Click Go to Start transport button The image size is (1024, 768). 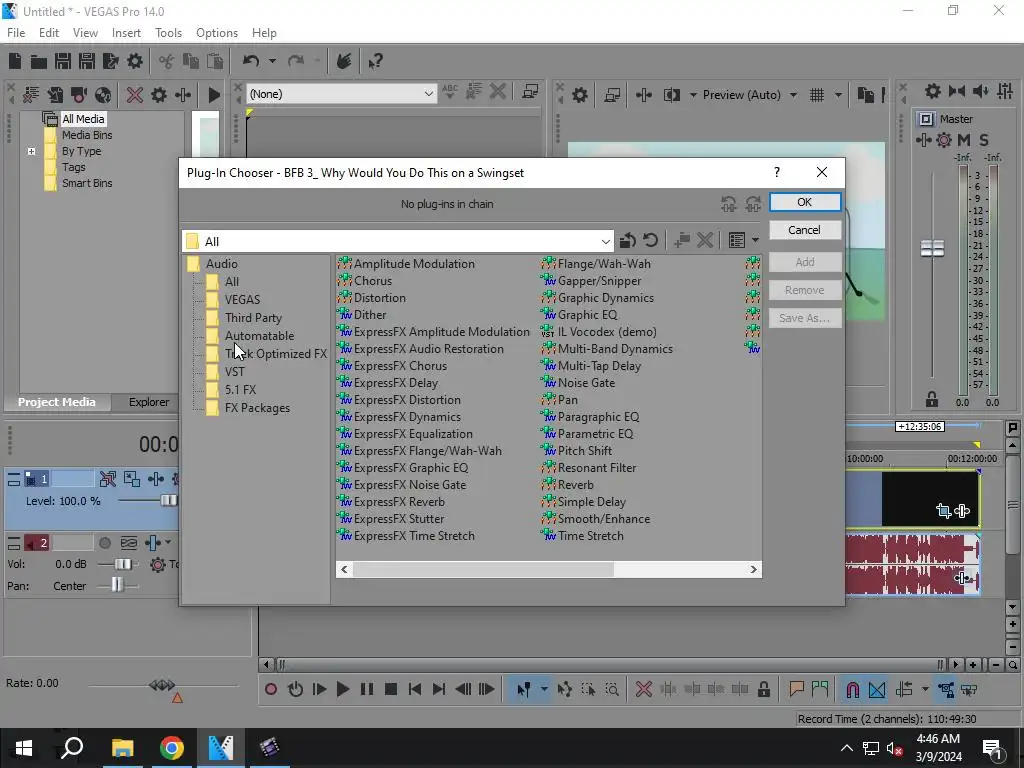point(415,690)
